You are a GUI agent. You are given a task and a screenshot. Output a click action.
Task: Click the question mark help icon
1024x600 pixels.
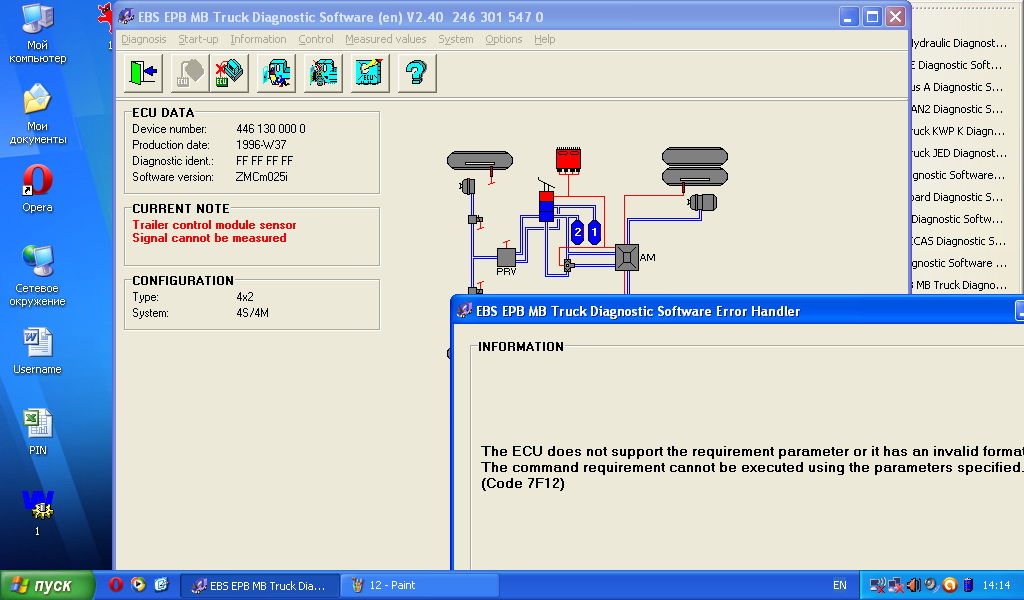417,72
